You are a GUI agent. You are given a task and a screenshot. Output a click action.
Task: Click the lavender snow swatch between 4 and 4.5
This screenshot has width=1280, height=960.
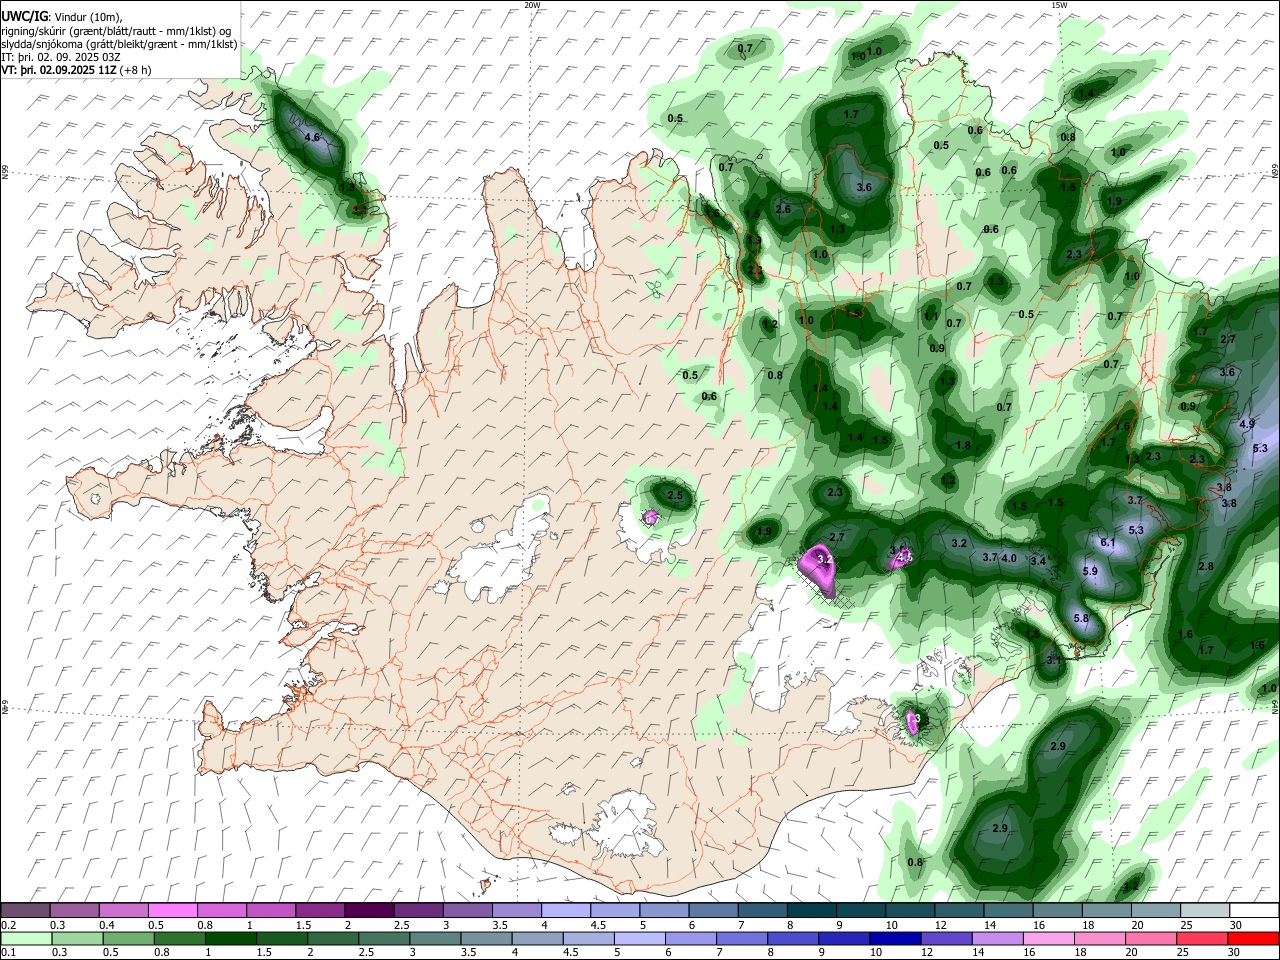[565, 911]
